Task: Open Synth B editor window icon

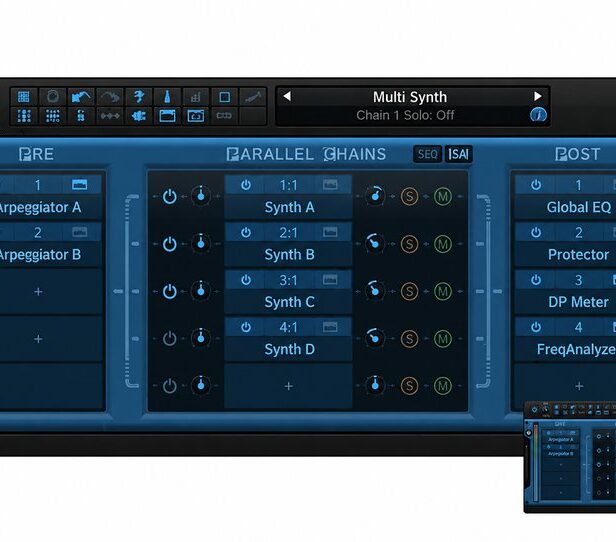Action: pyautogui.click(x=330, y=232)
